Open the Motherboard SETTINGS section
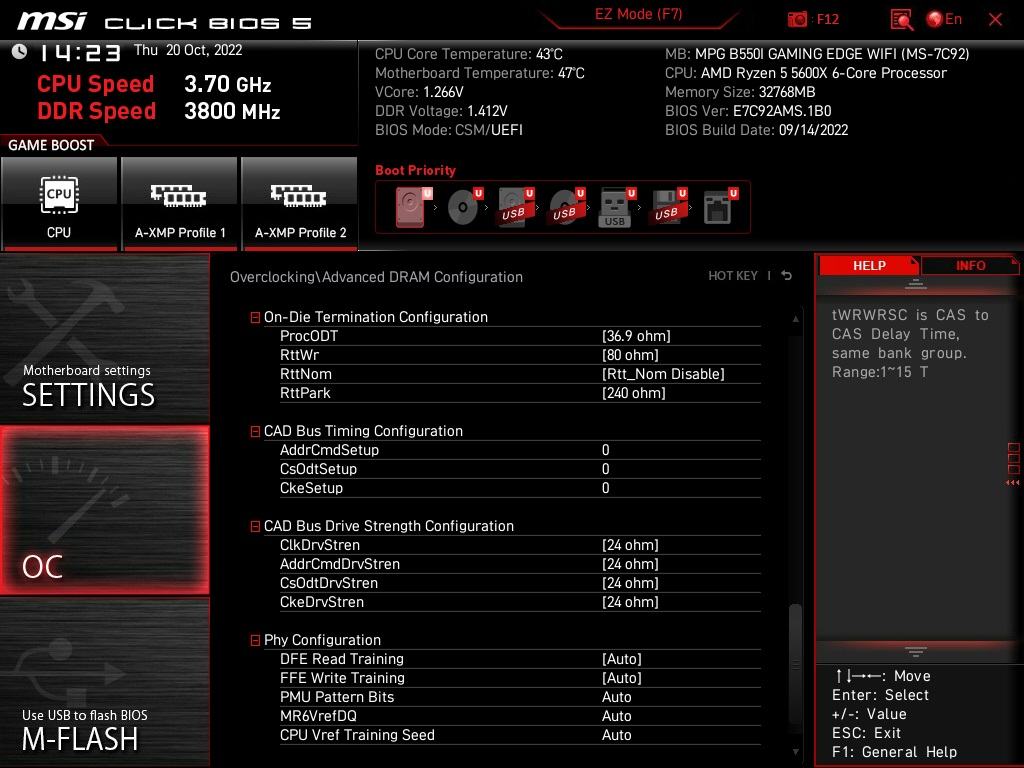The image size is (1024, 768). tap(104, 338)
